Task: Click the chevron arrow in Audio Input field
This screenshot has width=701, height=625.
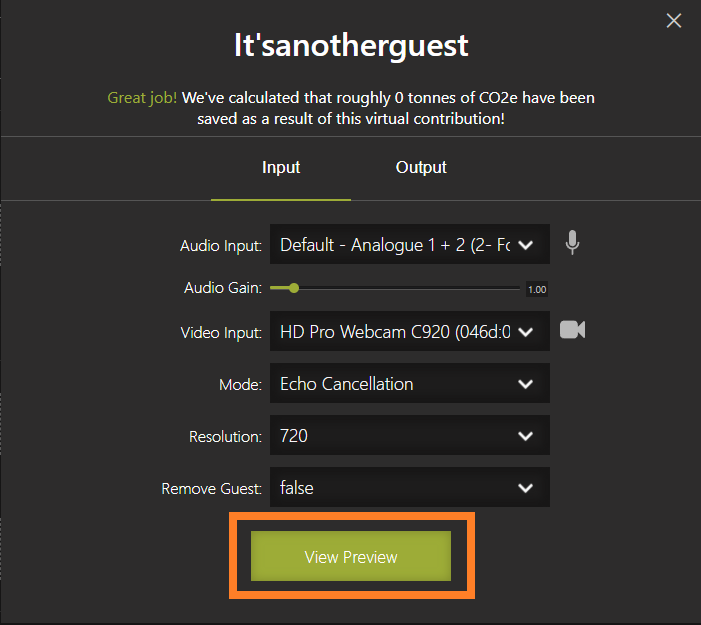Action: (525, 245)
